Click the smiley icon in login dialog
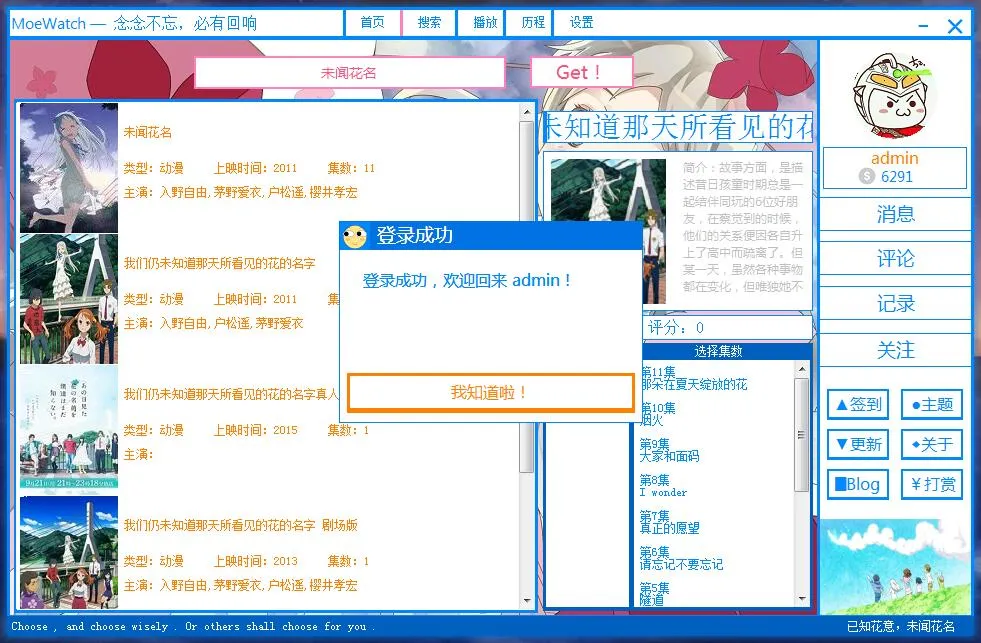The width and height of the screenshot is (981, 643). (x=354, y=236)
